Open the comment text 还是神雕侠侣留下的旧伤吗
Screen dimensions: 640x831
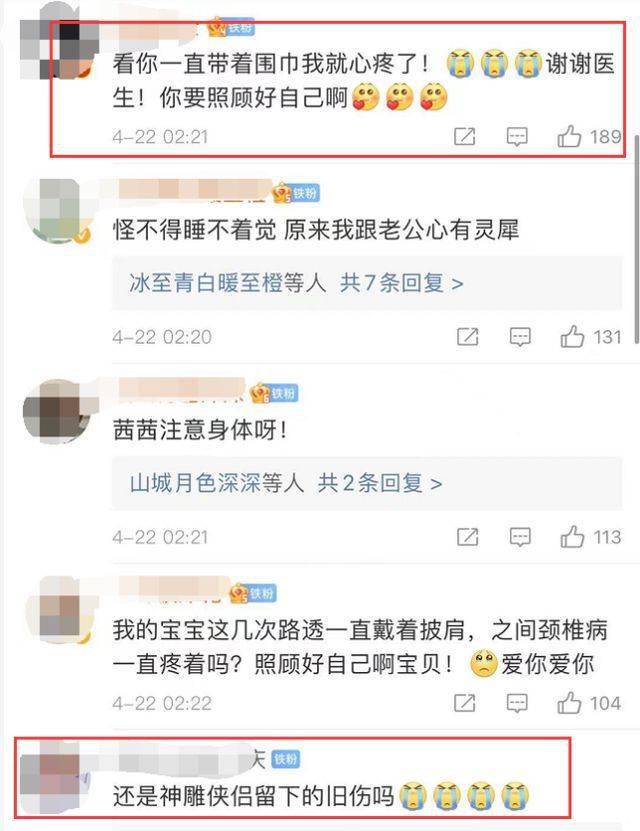point(253,795)
